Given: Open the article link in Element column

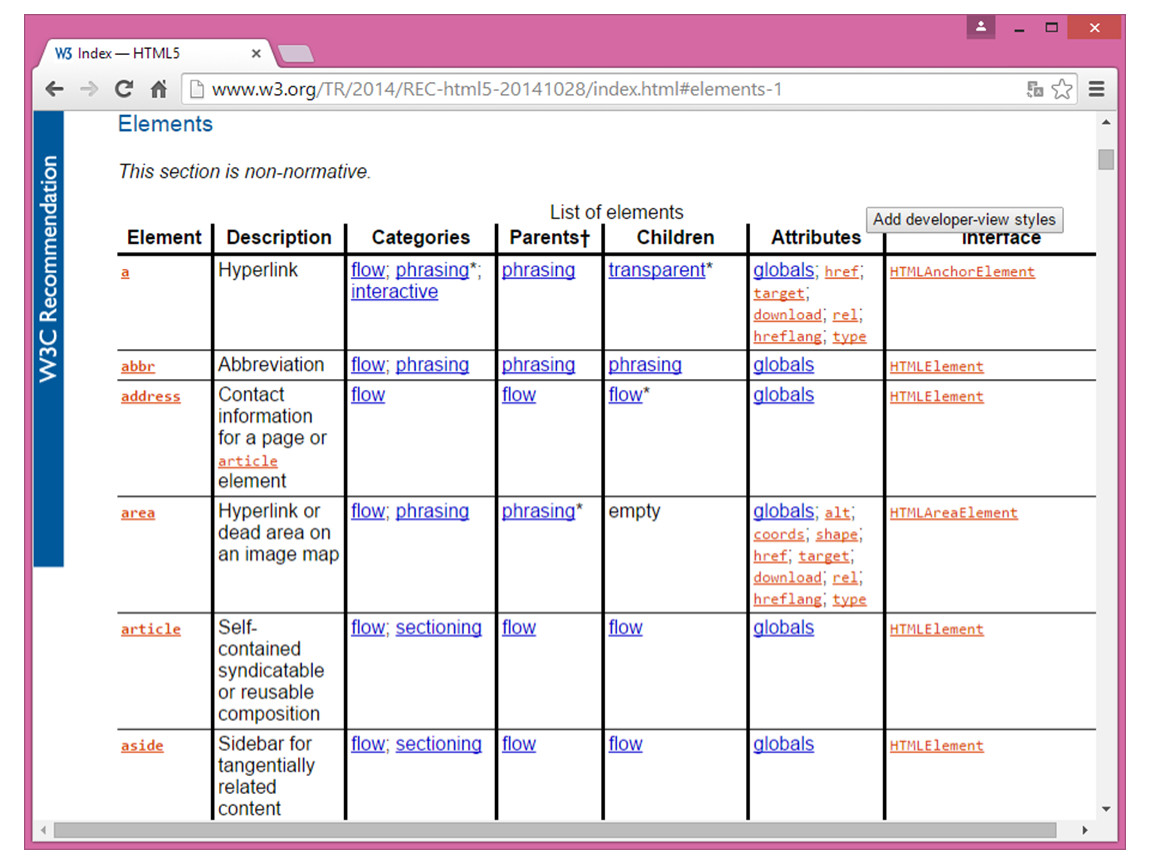Looking at the screenshot, I should tap(150, 629).
